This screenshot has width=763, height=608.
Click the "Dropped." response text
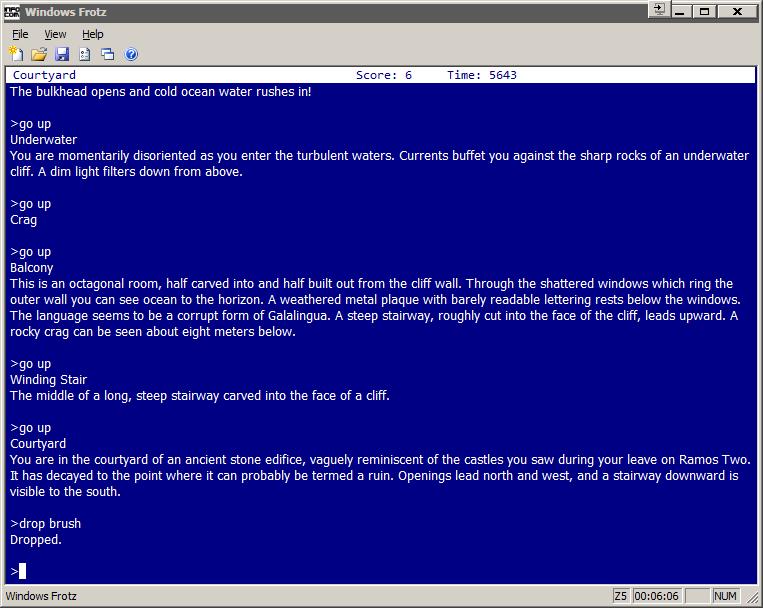pyautogui.click(x=36, y=540)
